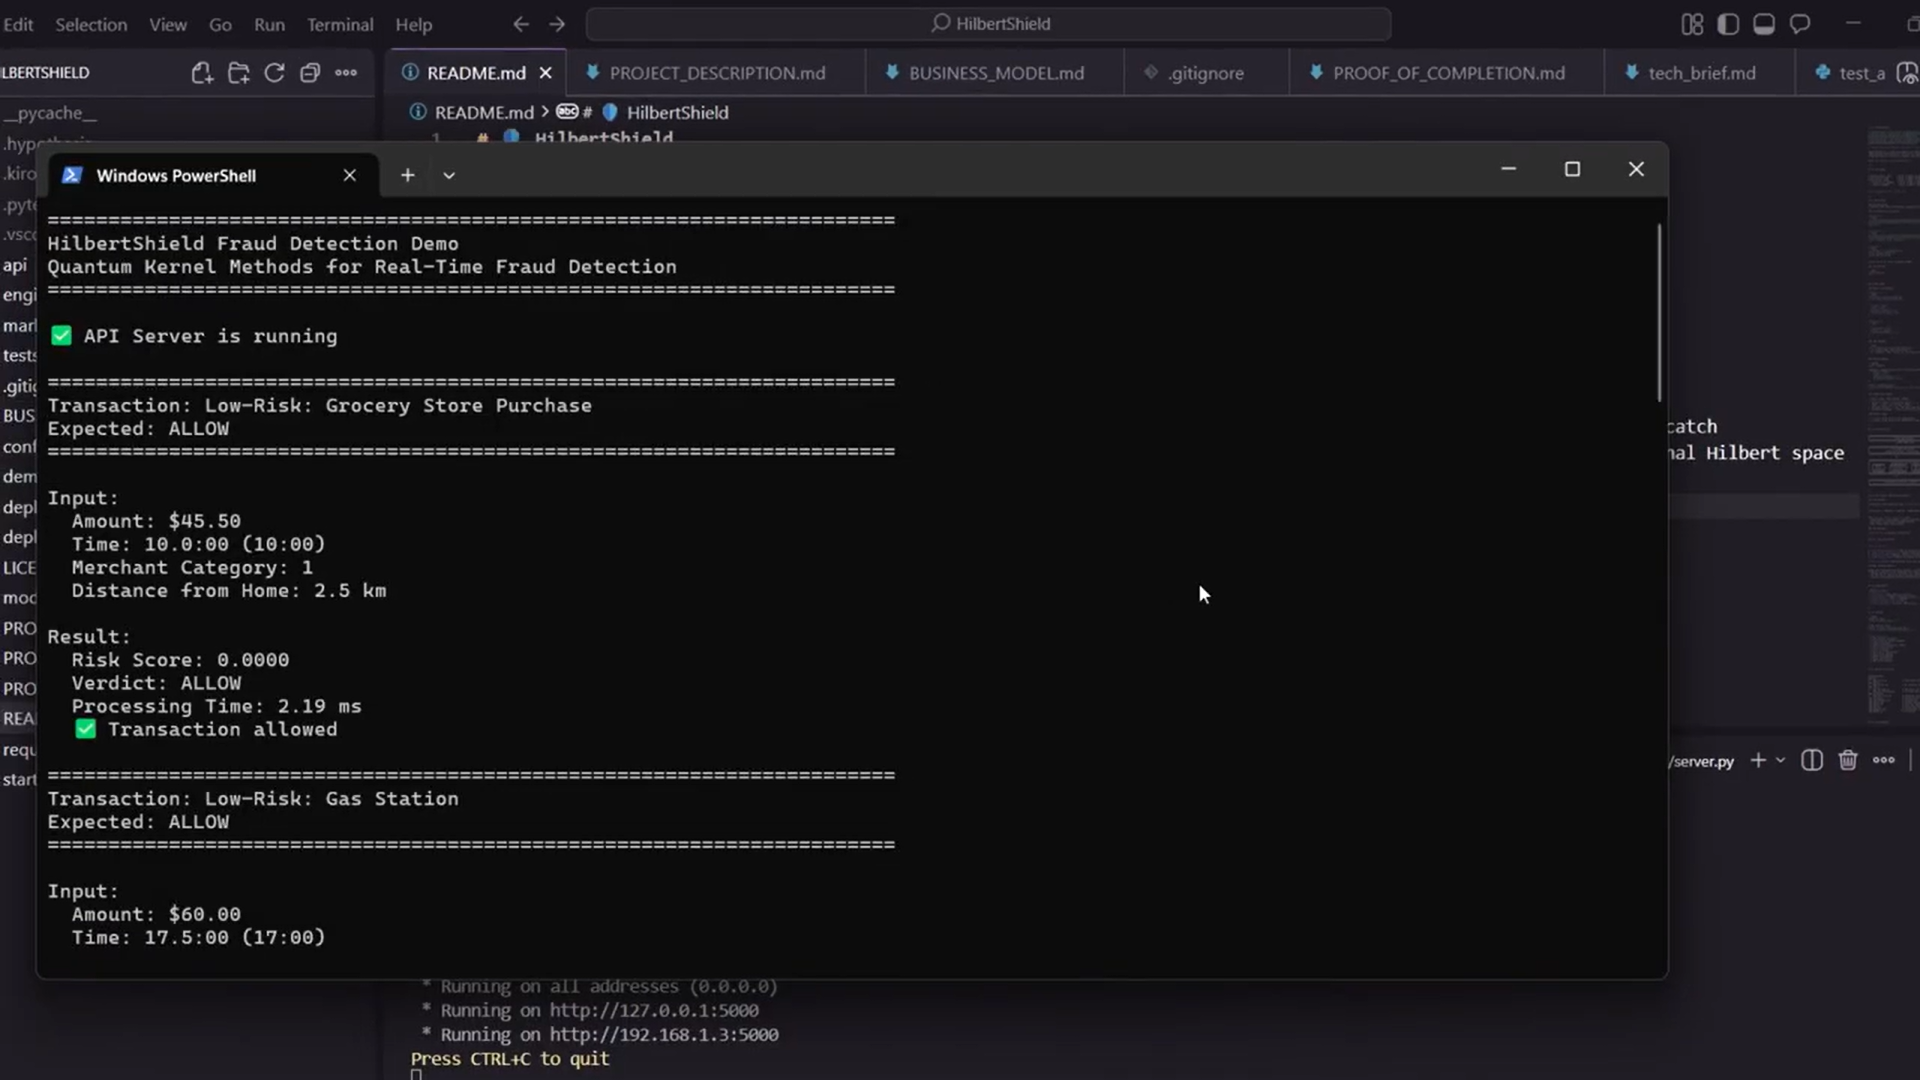The width and height of the screenshot is (1920, 1080).
Task: Add a new PowerShell tab
Action: coord(407,175)
